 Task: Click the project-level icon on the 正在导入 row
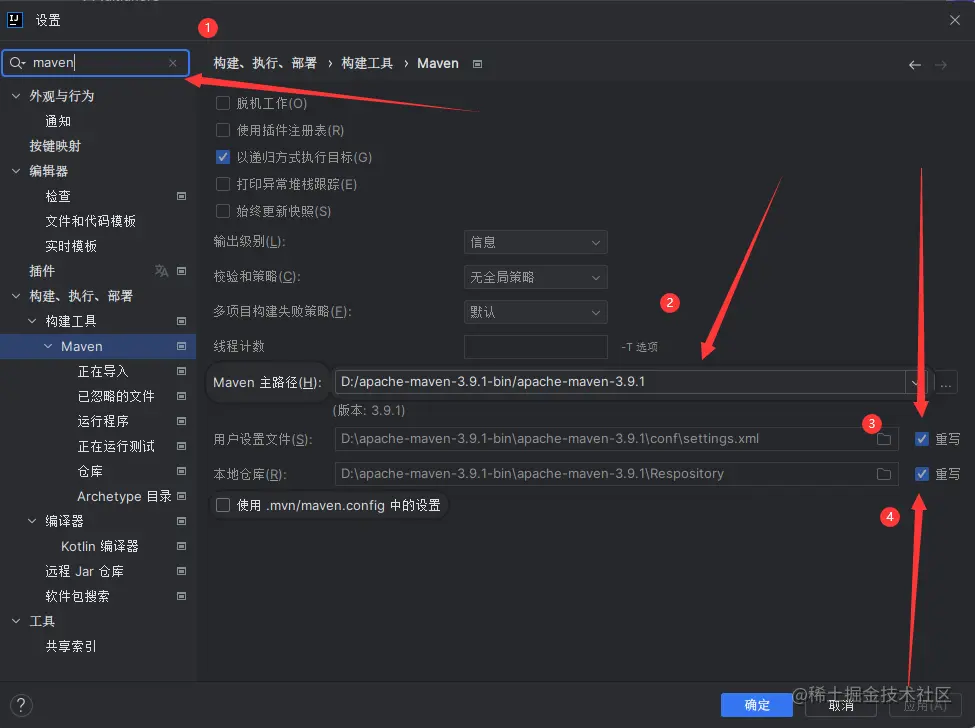(182, 371)
